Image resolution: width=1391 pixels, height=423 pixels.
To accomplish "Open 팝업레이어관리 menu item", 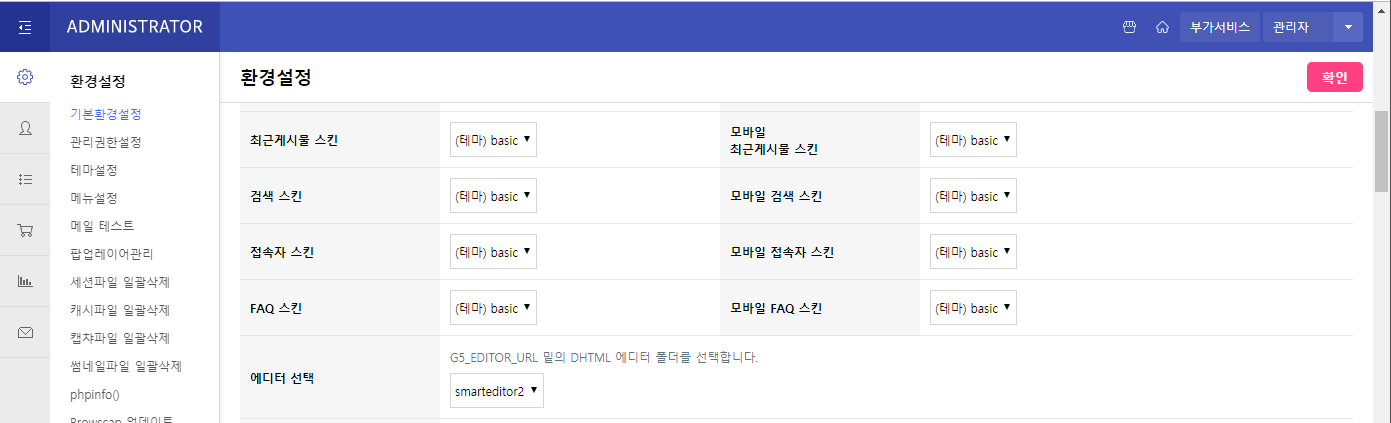I will click(112, 254).
